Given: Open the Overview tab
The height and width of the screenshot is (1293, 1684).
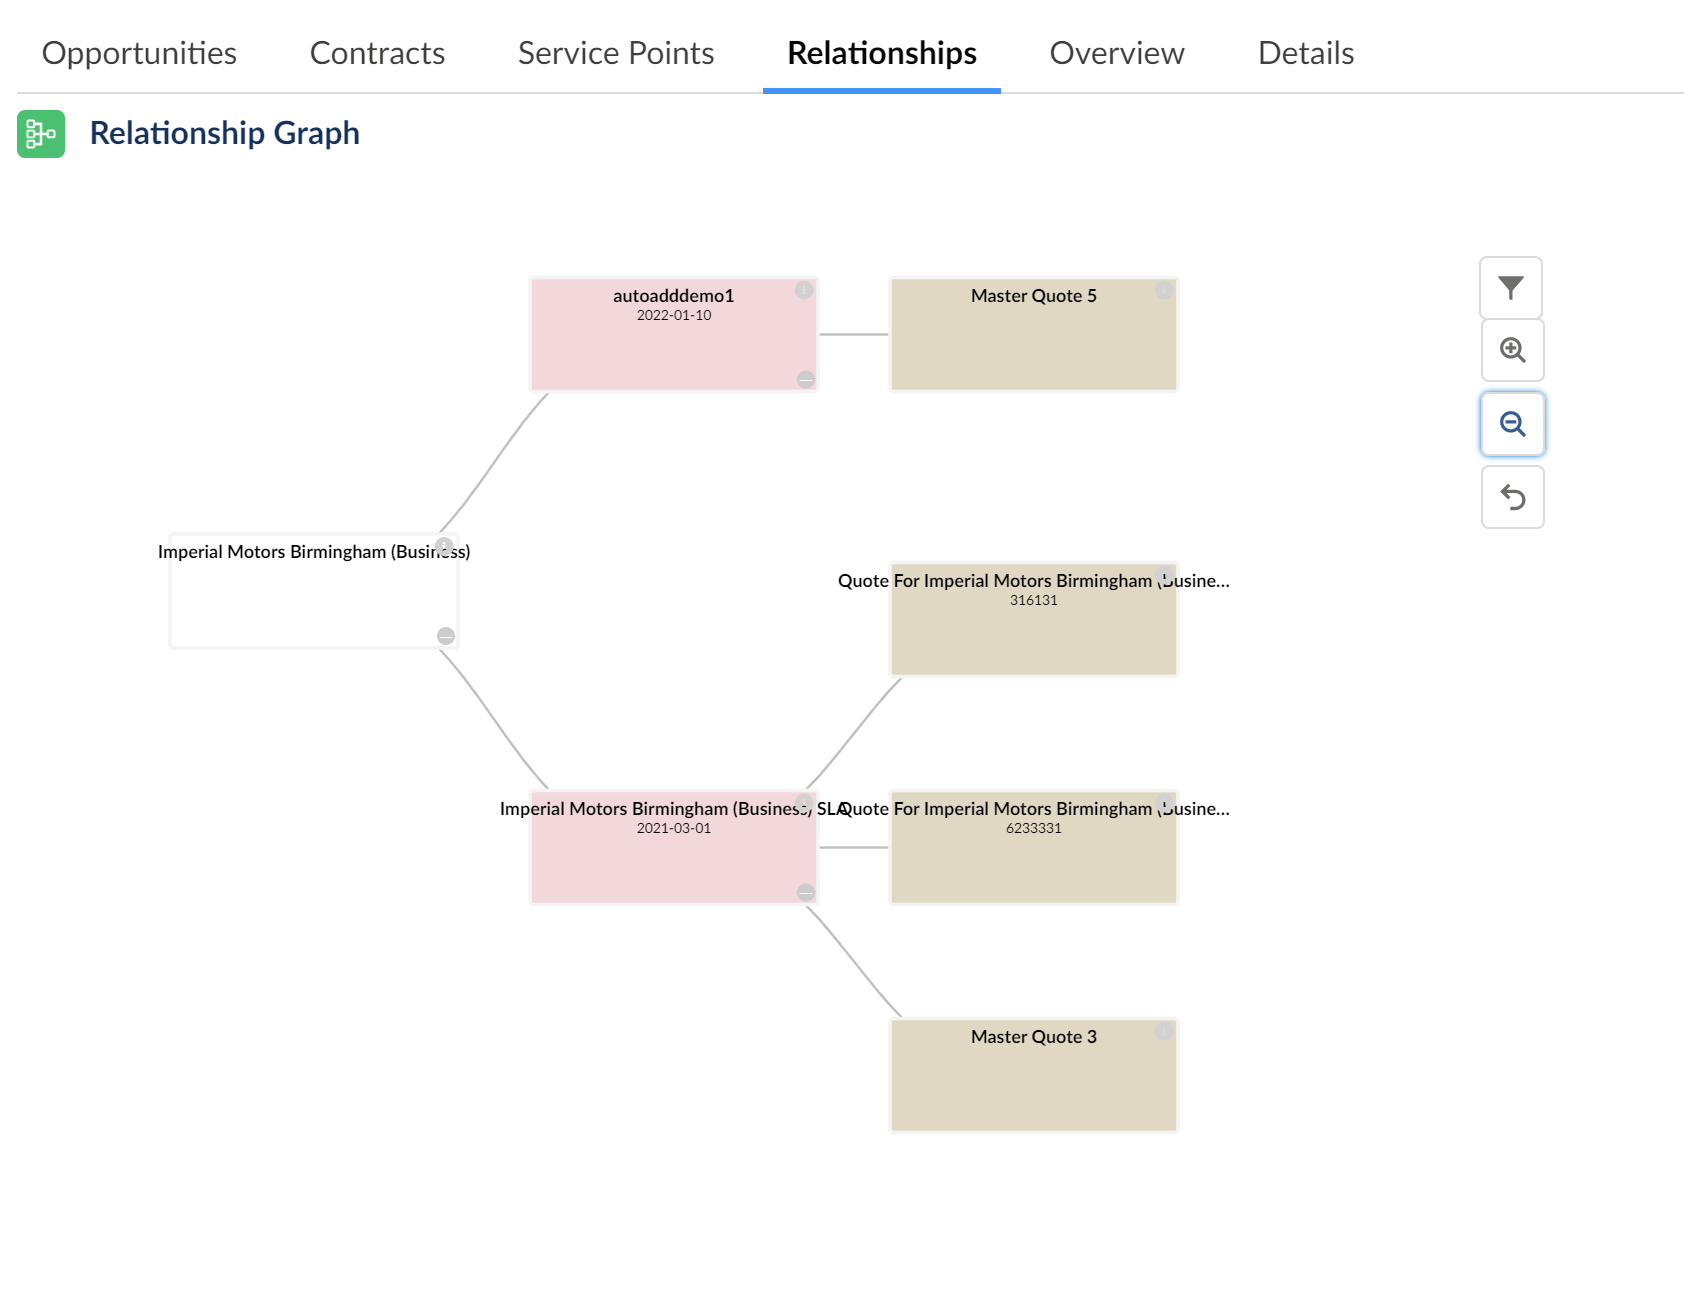Looking at the screenshot, I should [1115, 52].
